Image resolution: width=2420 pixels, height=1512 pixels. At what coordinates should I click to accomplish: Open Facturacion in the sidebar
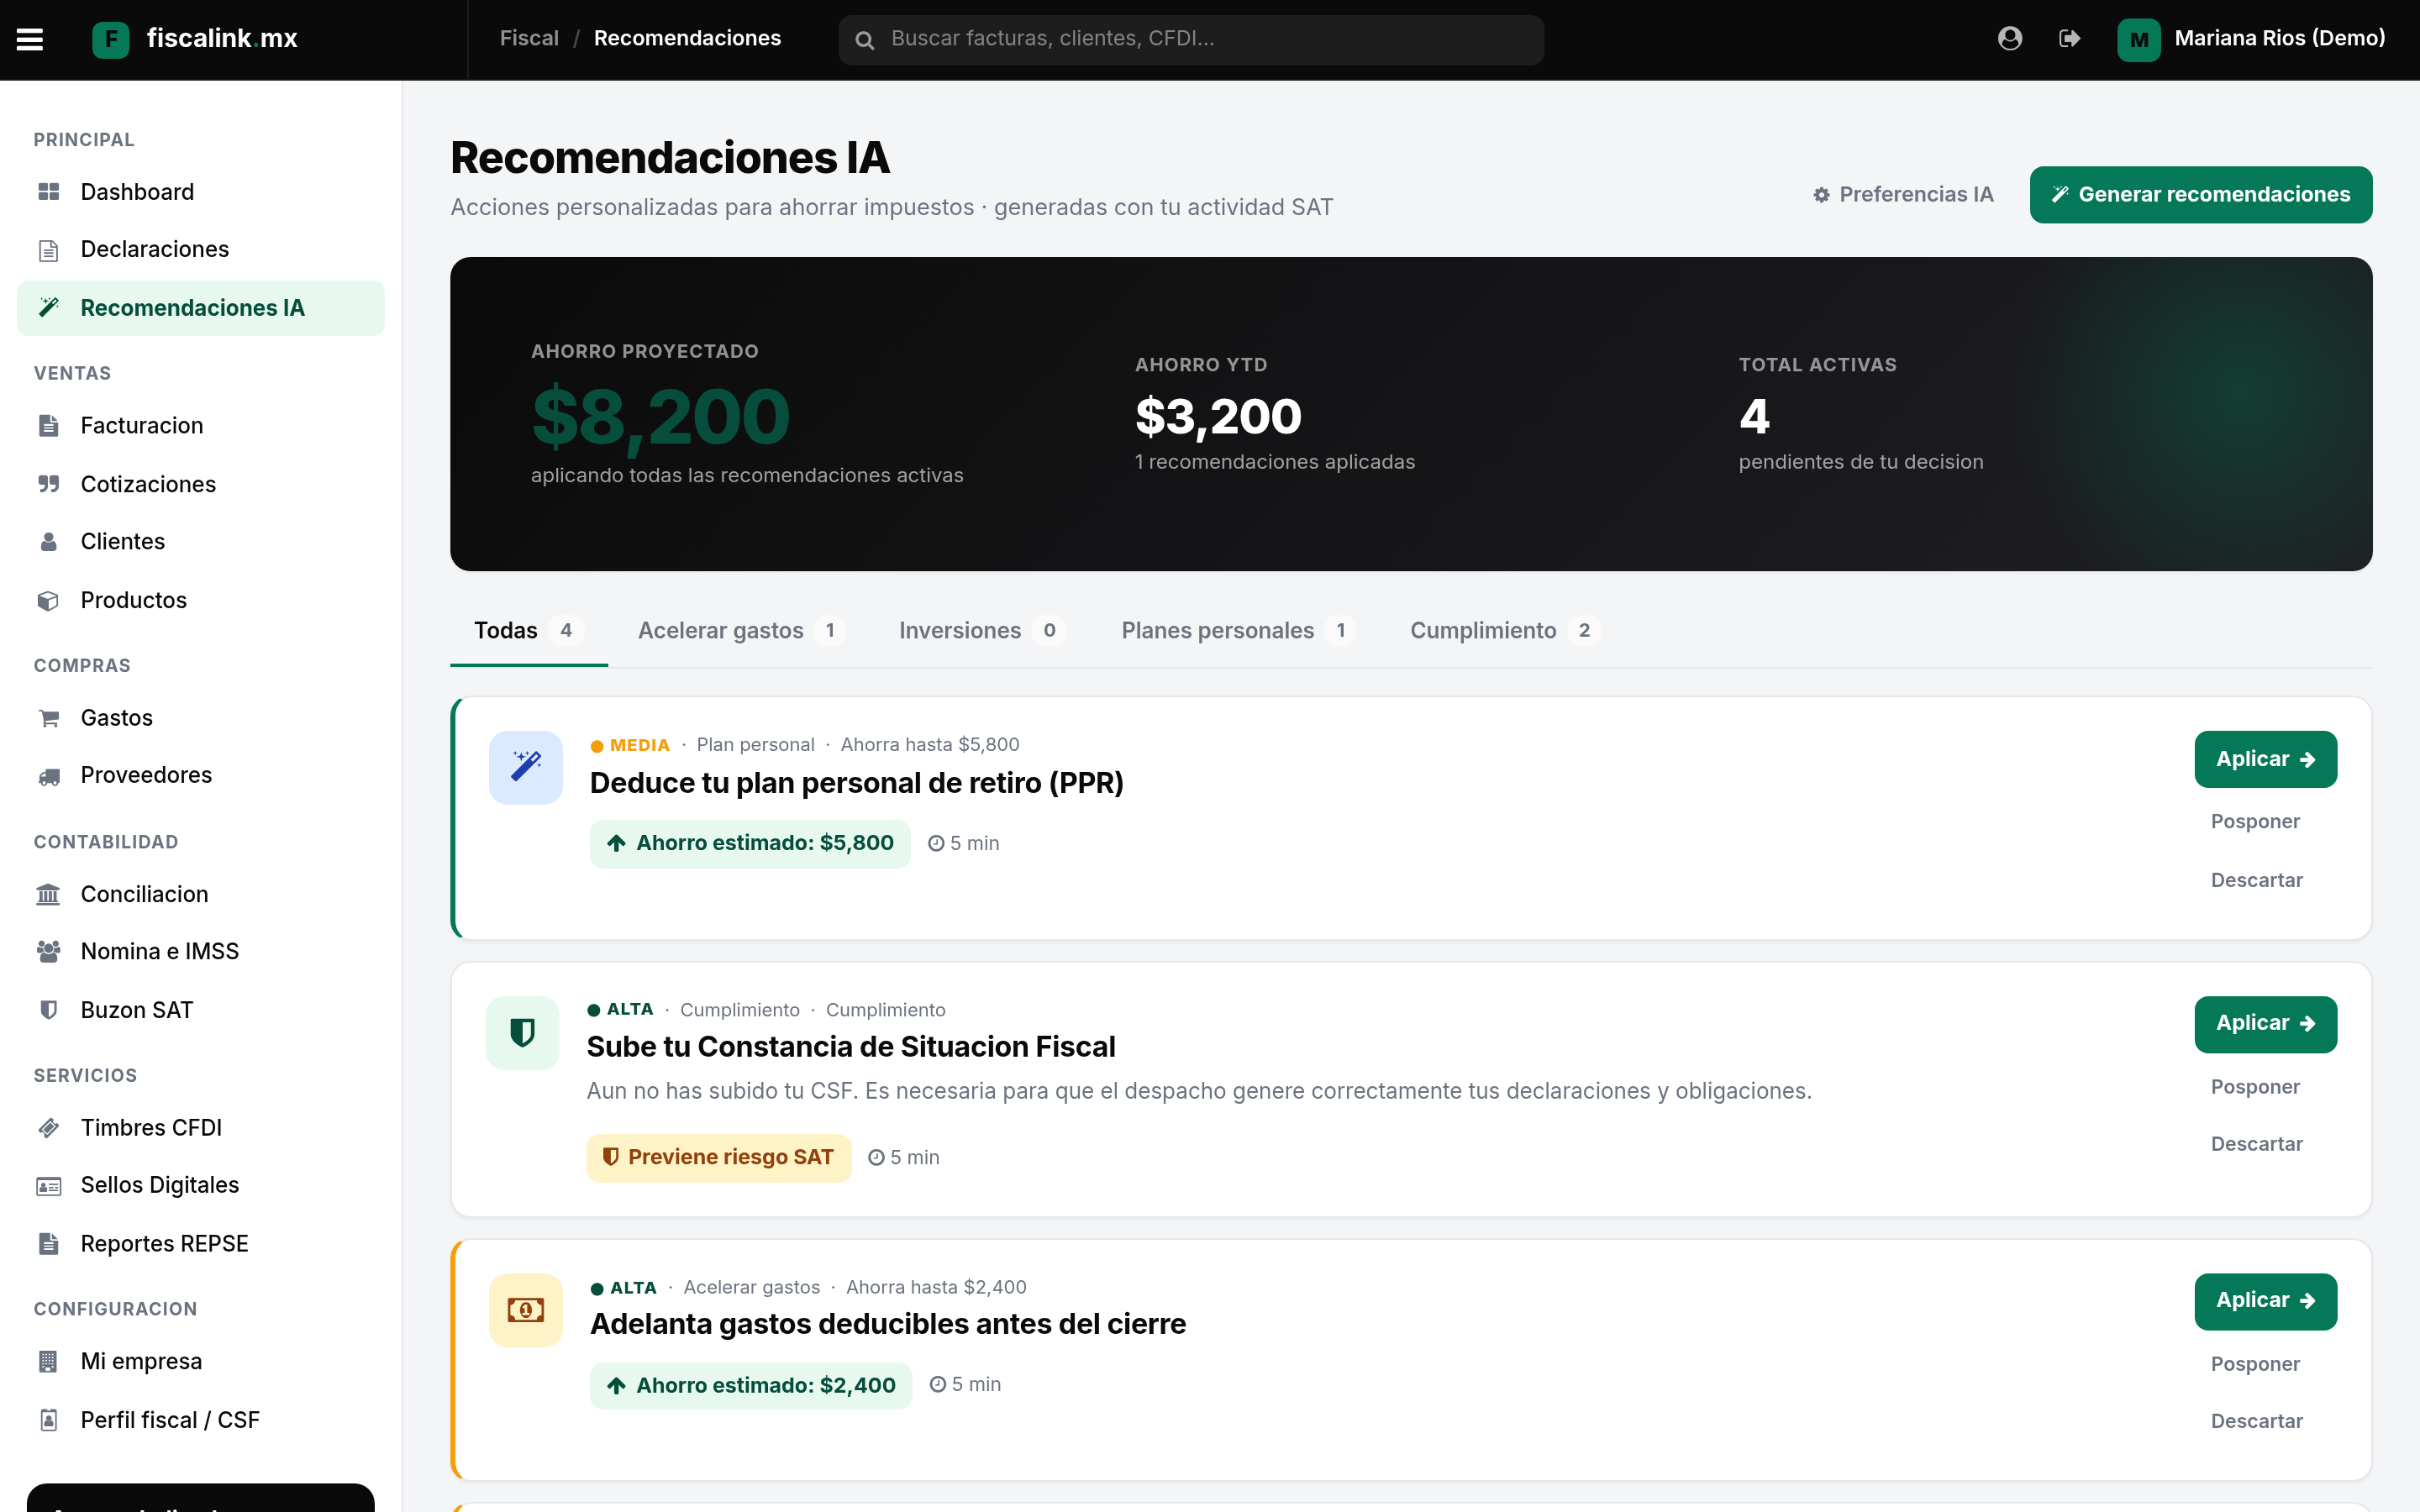pyautogui.click(x=201, y=426)
